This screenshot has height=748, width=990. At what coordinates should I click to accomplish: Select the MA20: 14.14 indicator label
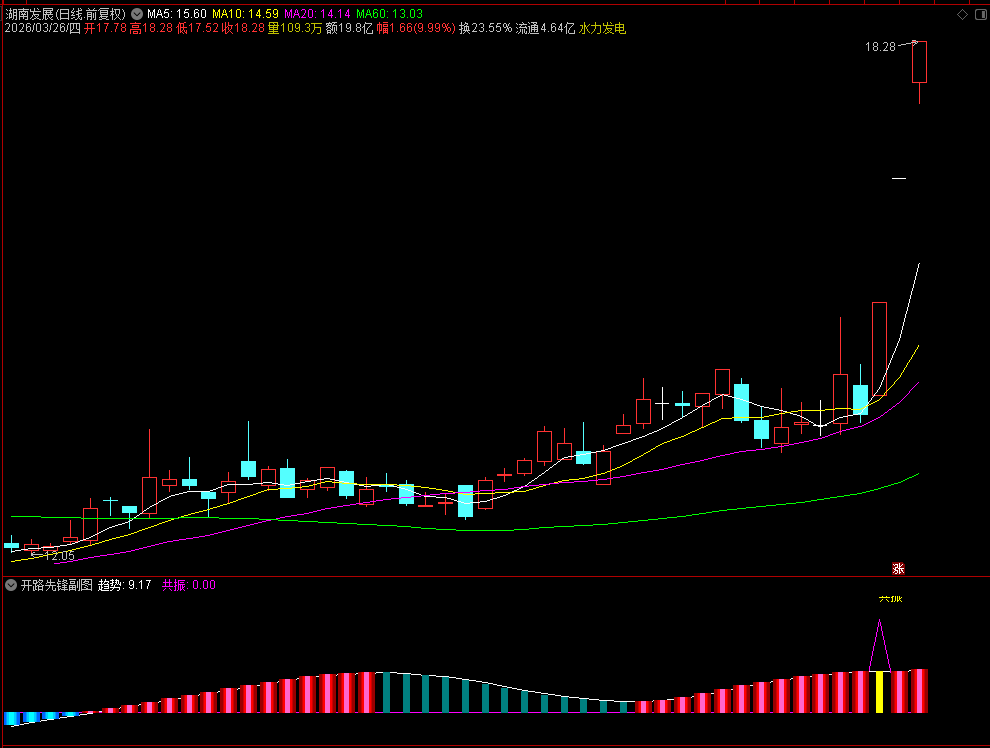317,14
